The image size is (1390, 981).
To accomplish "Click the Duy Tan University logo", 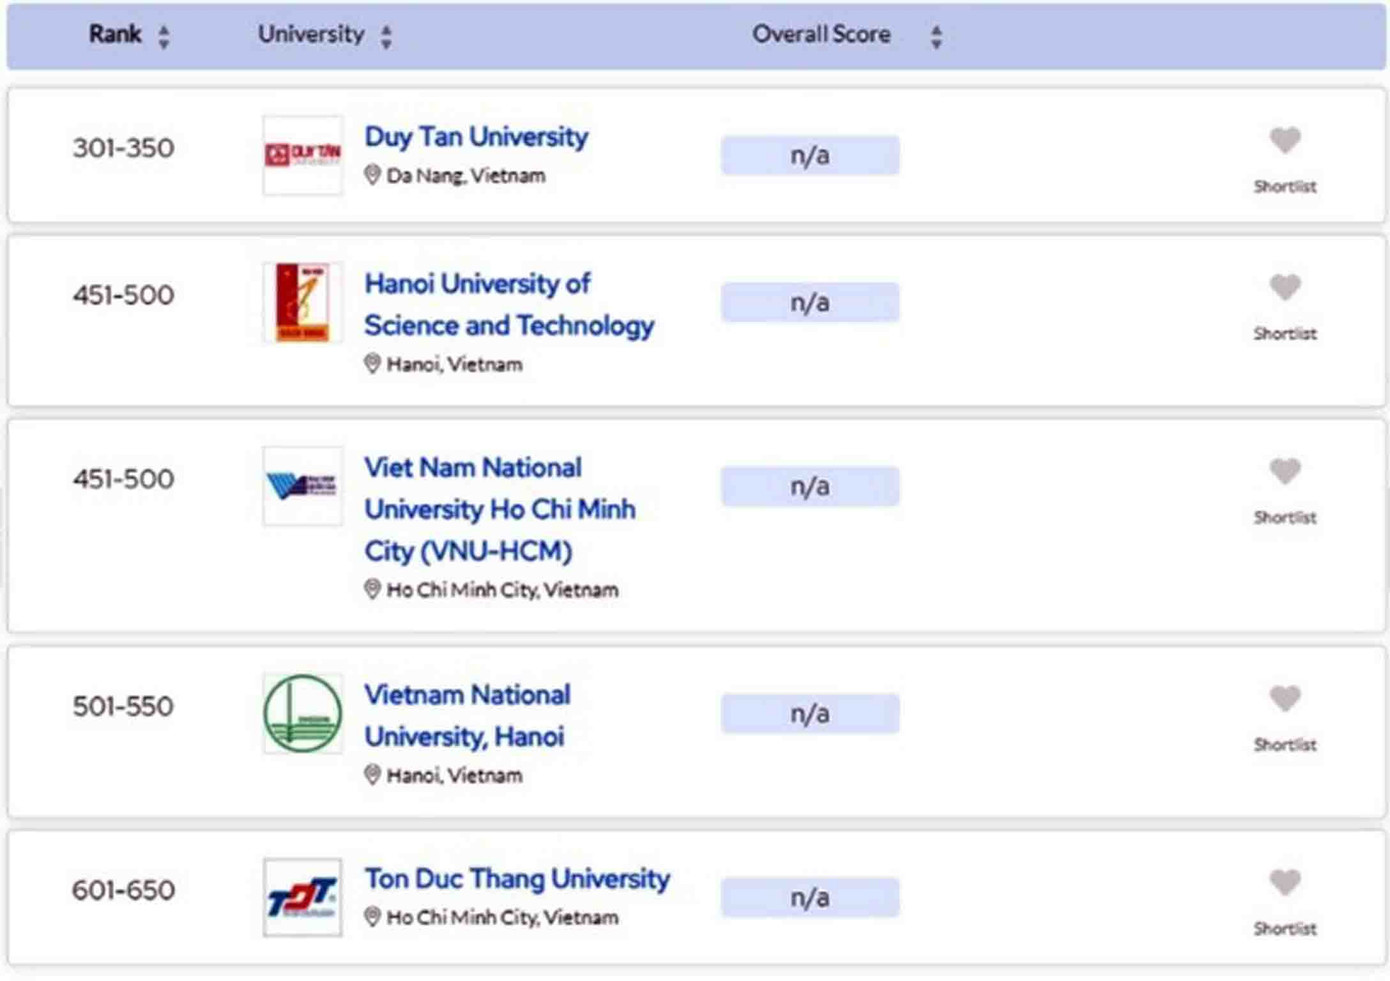I will pyautogui.click(x=302, y=154).
